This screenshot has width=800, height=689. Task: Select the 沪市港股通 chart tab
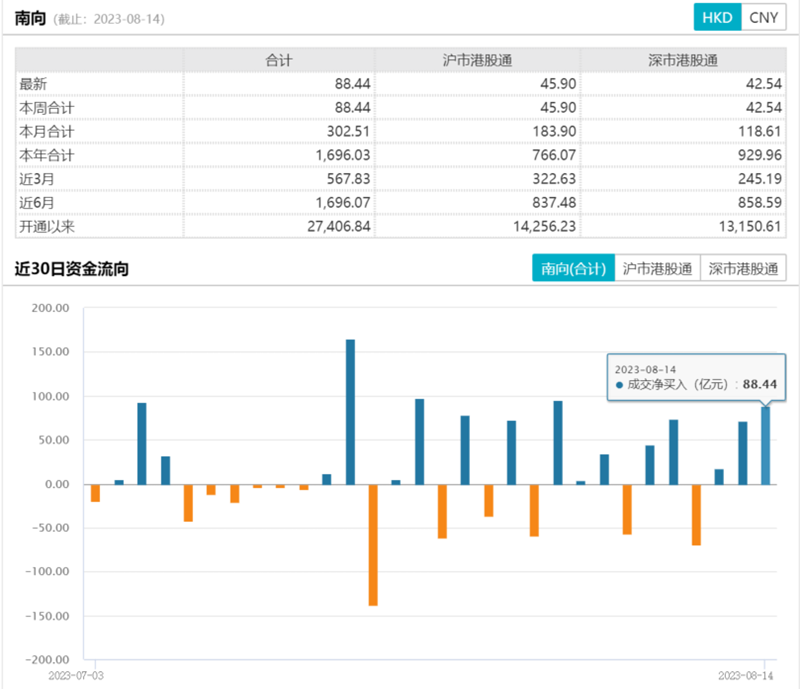point(657,268)
